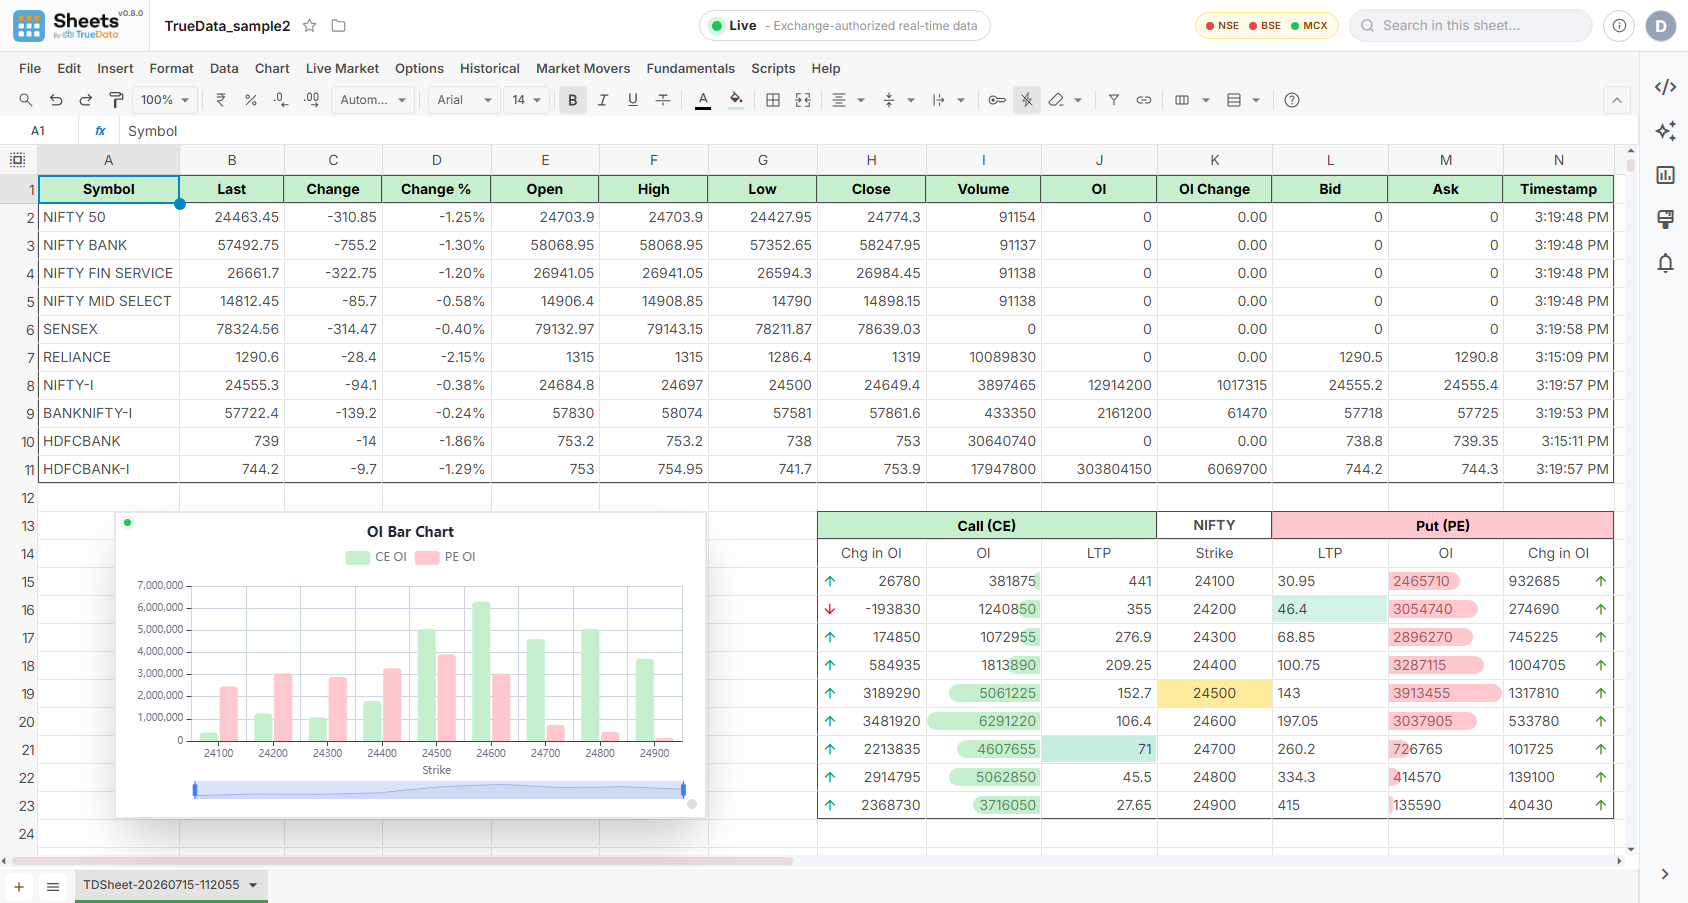Open the File menu
Screen dimensions: 1688x903
point(30,69)
